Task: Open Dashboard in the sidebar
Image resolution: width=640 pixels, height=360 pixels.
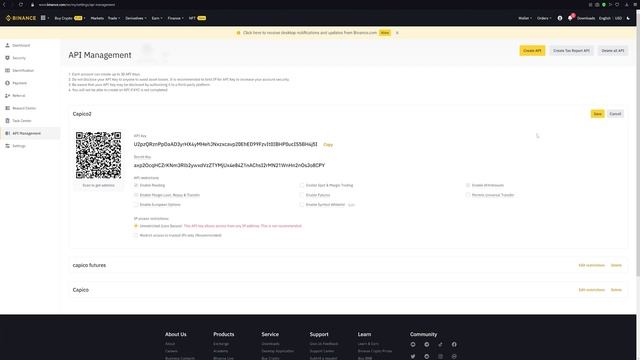Action: pyautogui.click(x=21, y=45)
